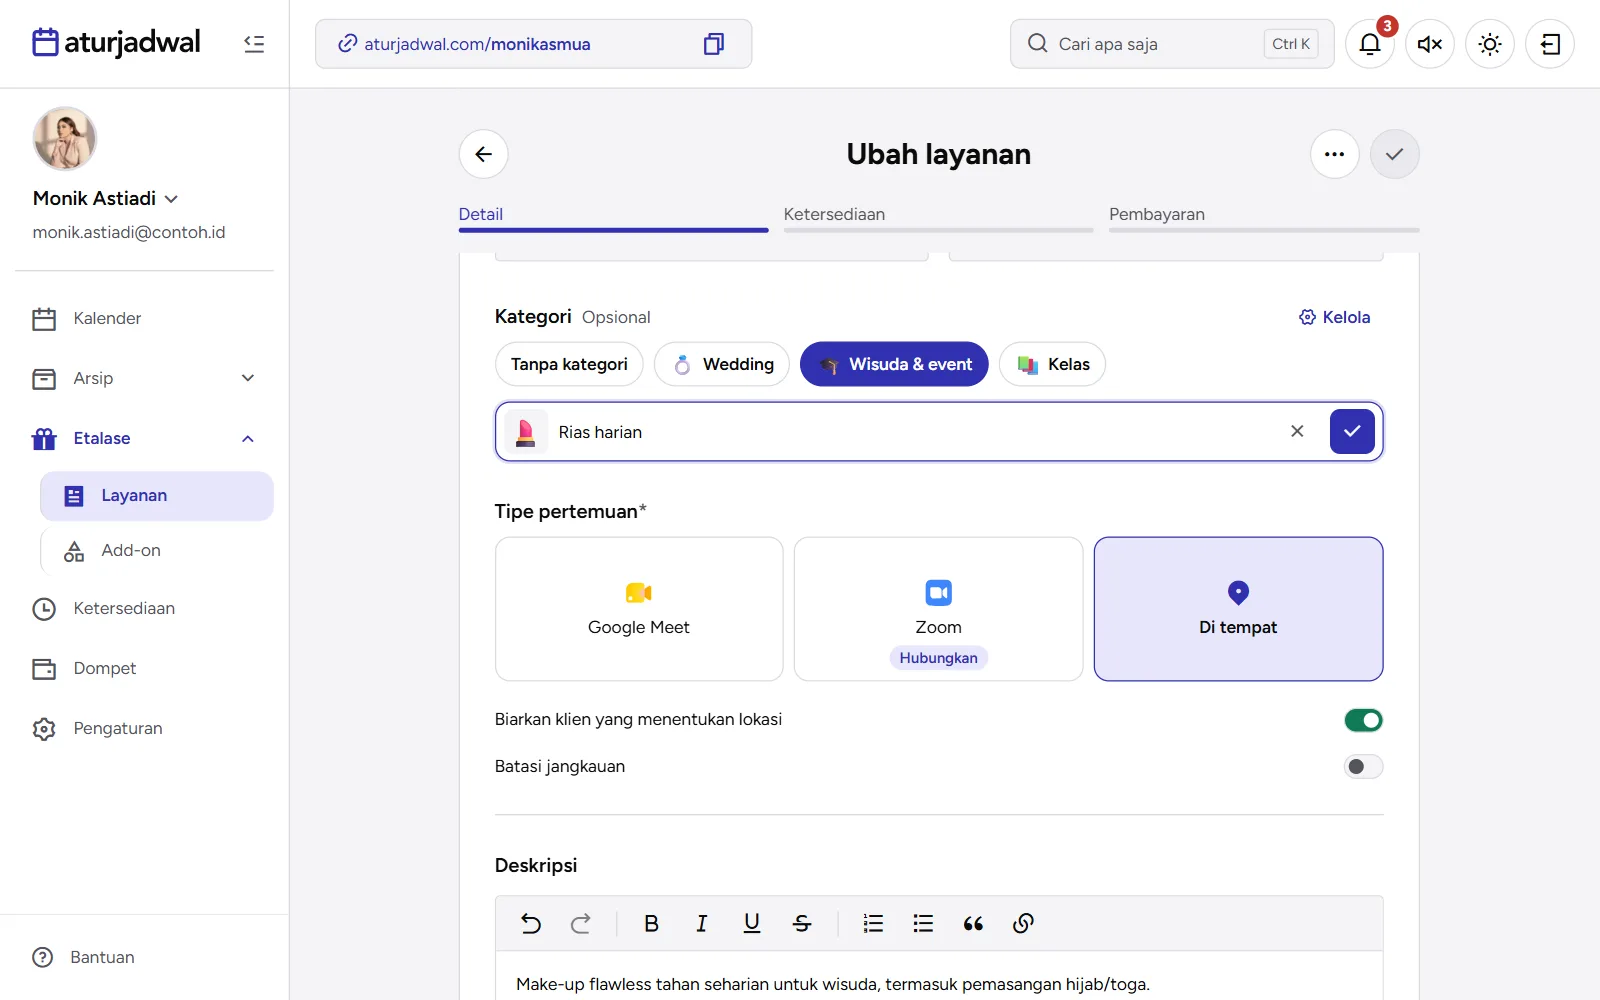Choose the Tanpa kategori chip

[569, 364]
